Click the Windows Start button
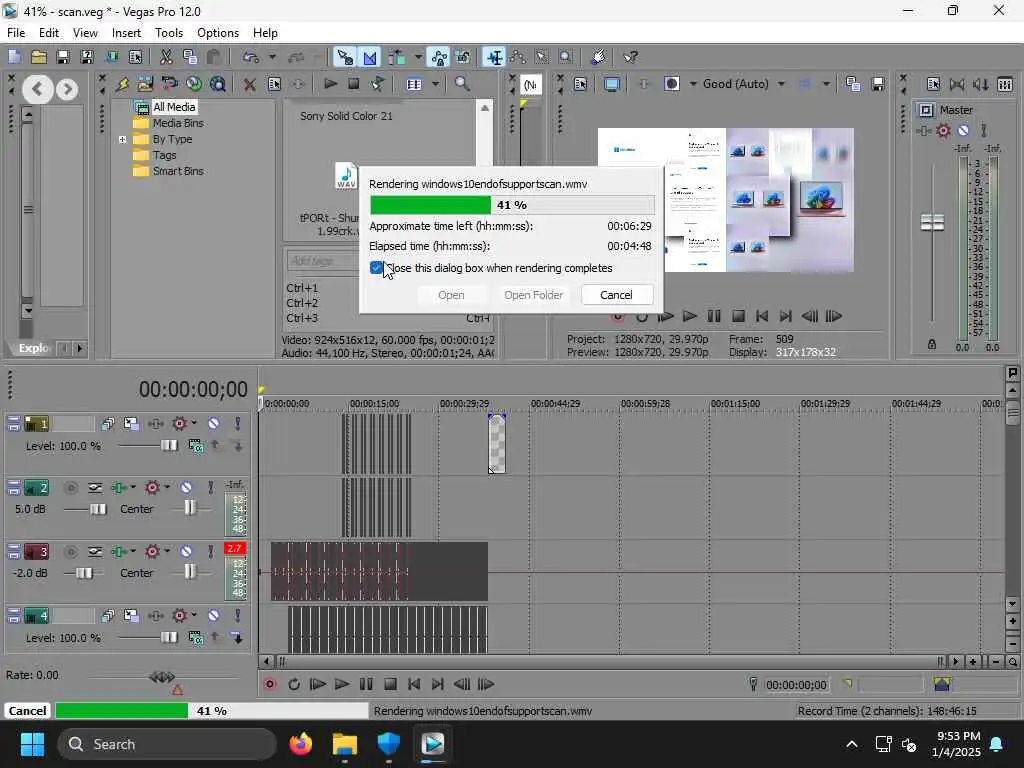Screen dimensions: 1024x768 [32, 744]
